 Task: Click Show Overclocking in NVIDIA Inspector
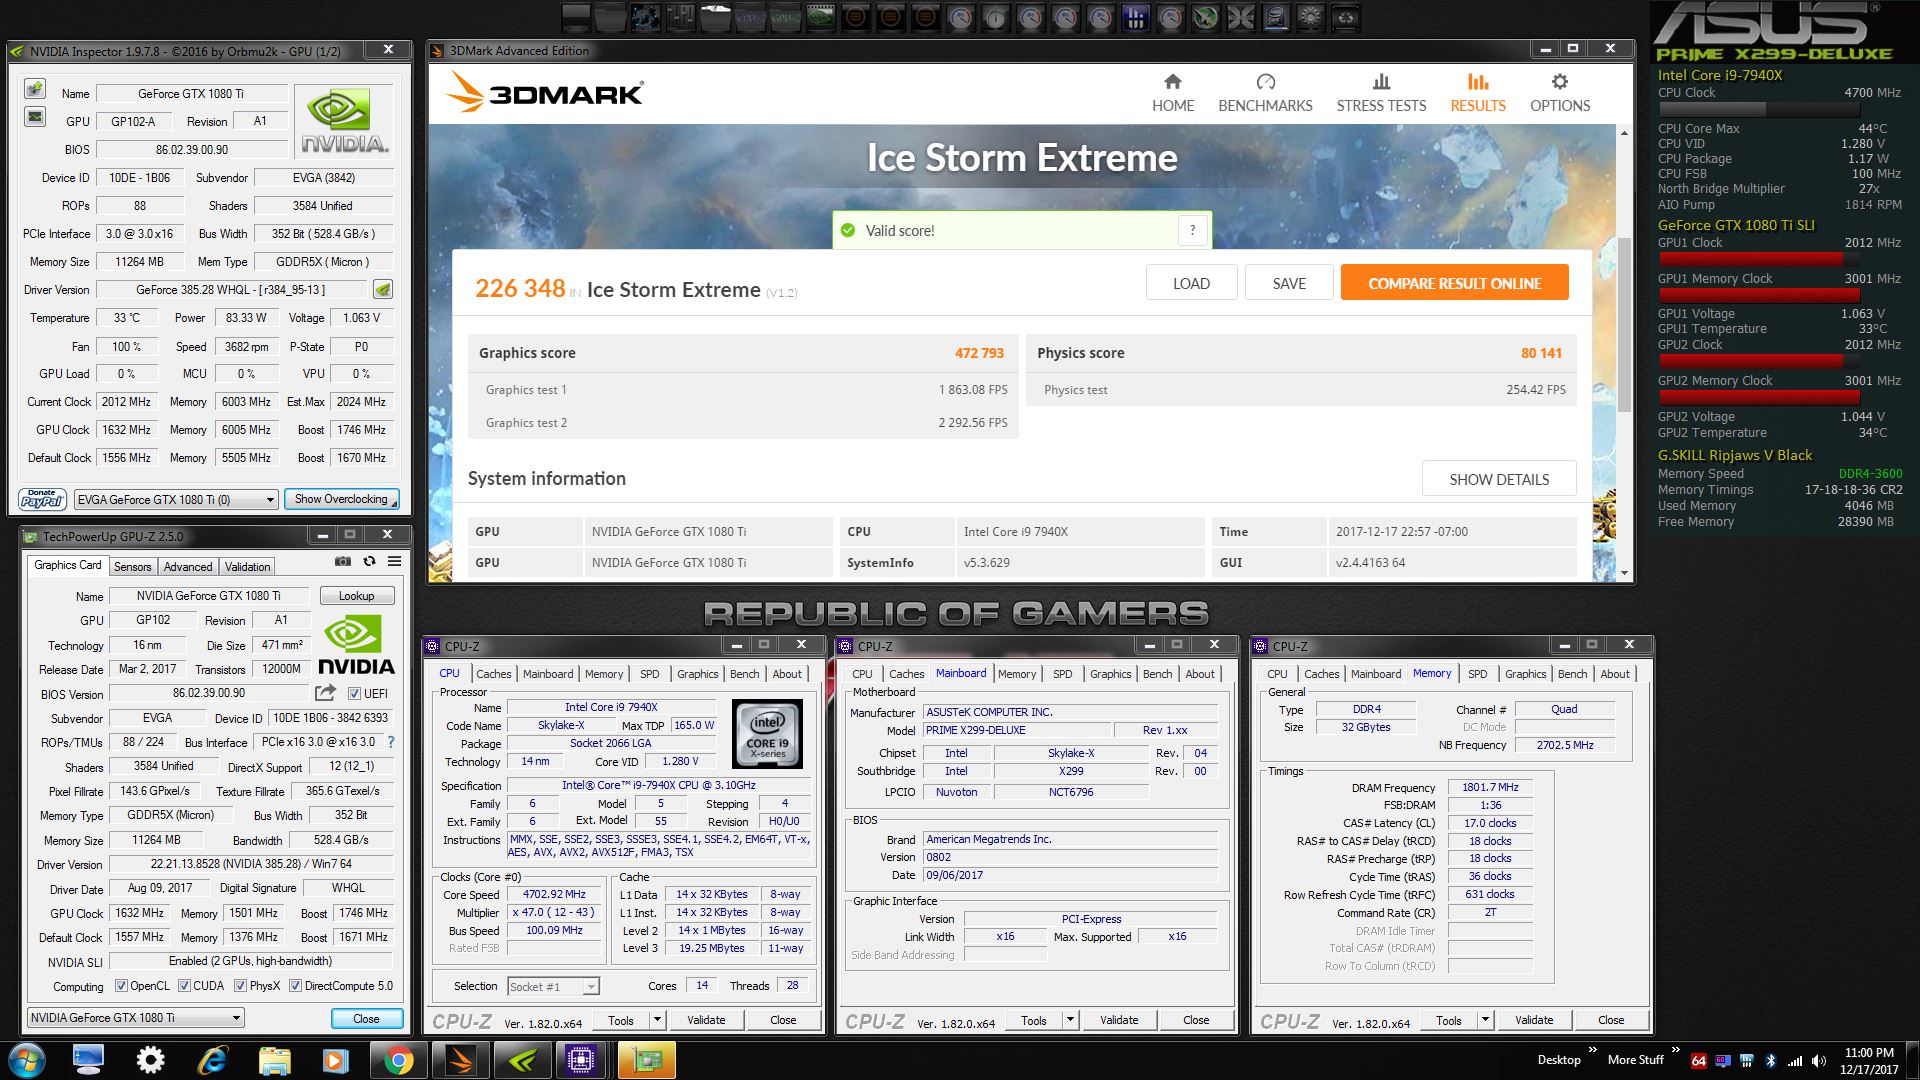(x=341, y=499)
